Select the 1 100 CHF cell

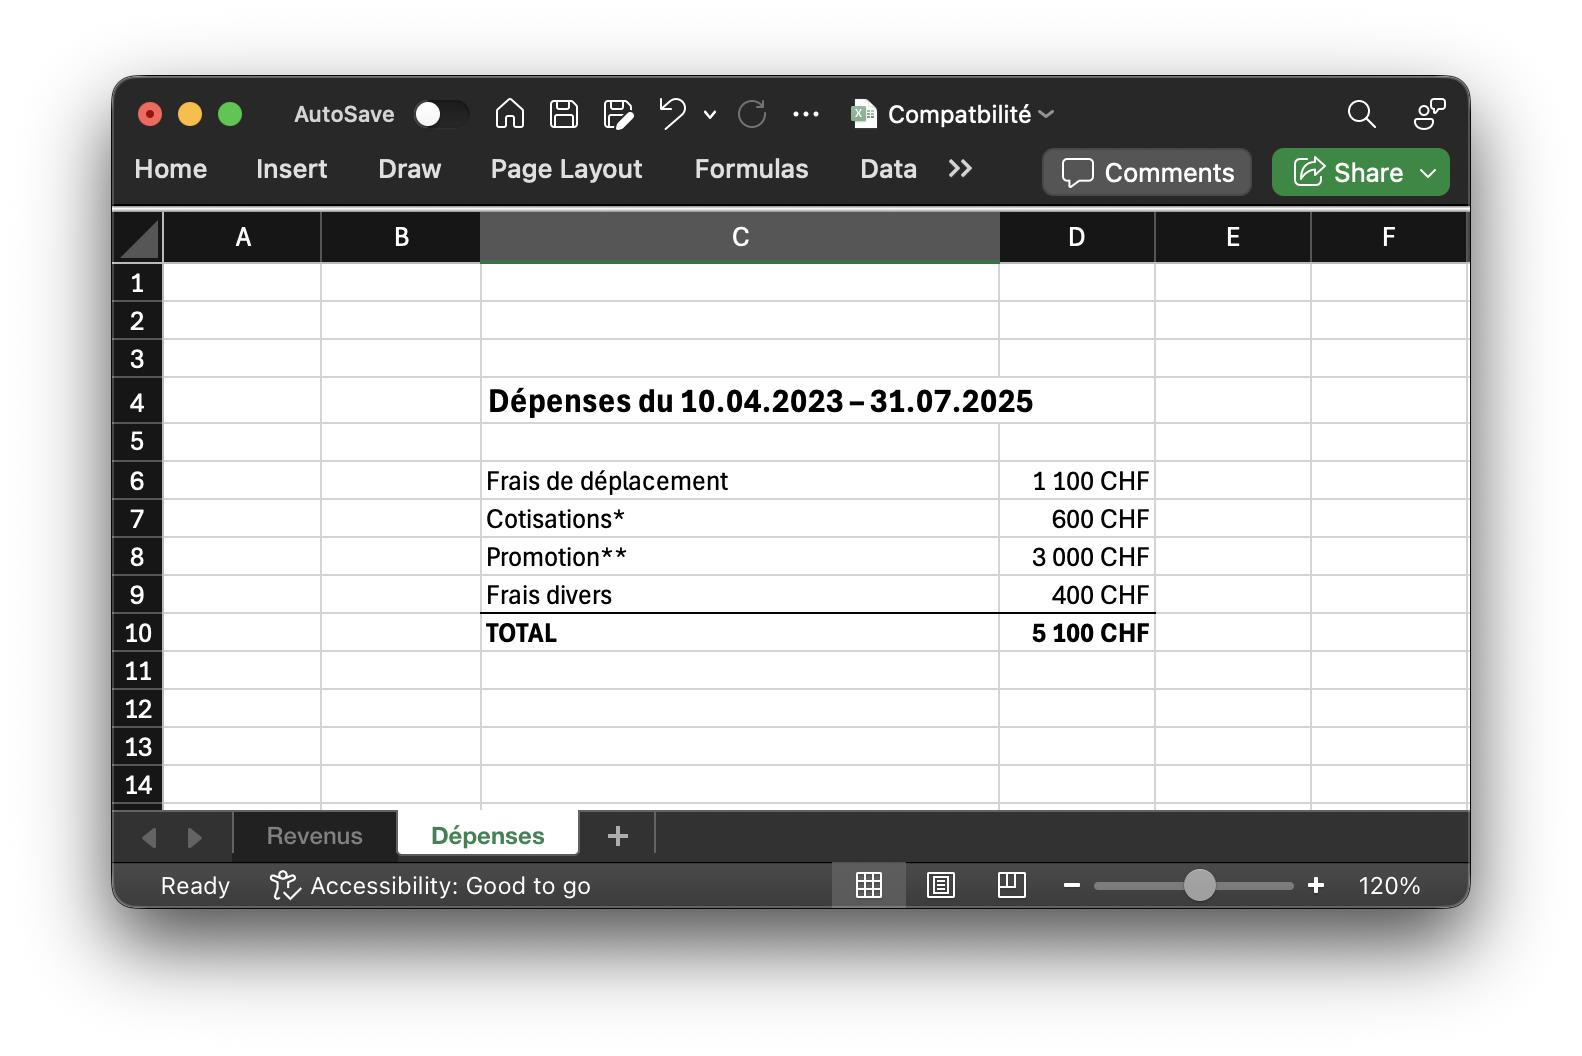[1077, 481]
